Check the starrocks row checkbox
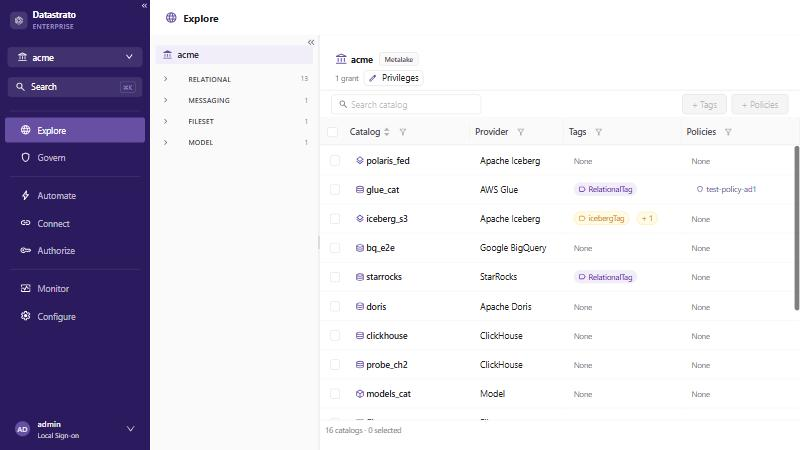Viewport: 800px width, 450px height. (x=335, y=277)
